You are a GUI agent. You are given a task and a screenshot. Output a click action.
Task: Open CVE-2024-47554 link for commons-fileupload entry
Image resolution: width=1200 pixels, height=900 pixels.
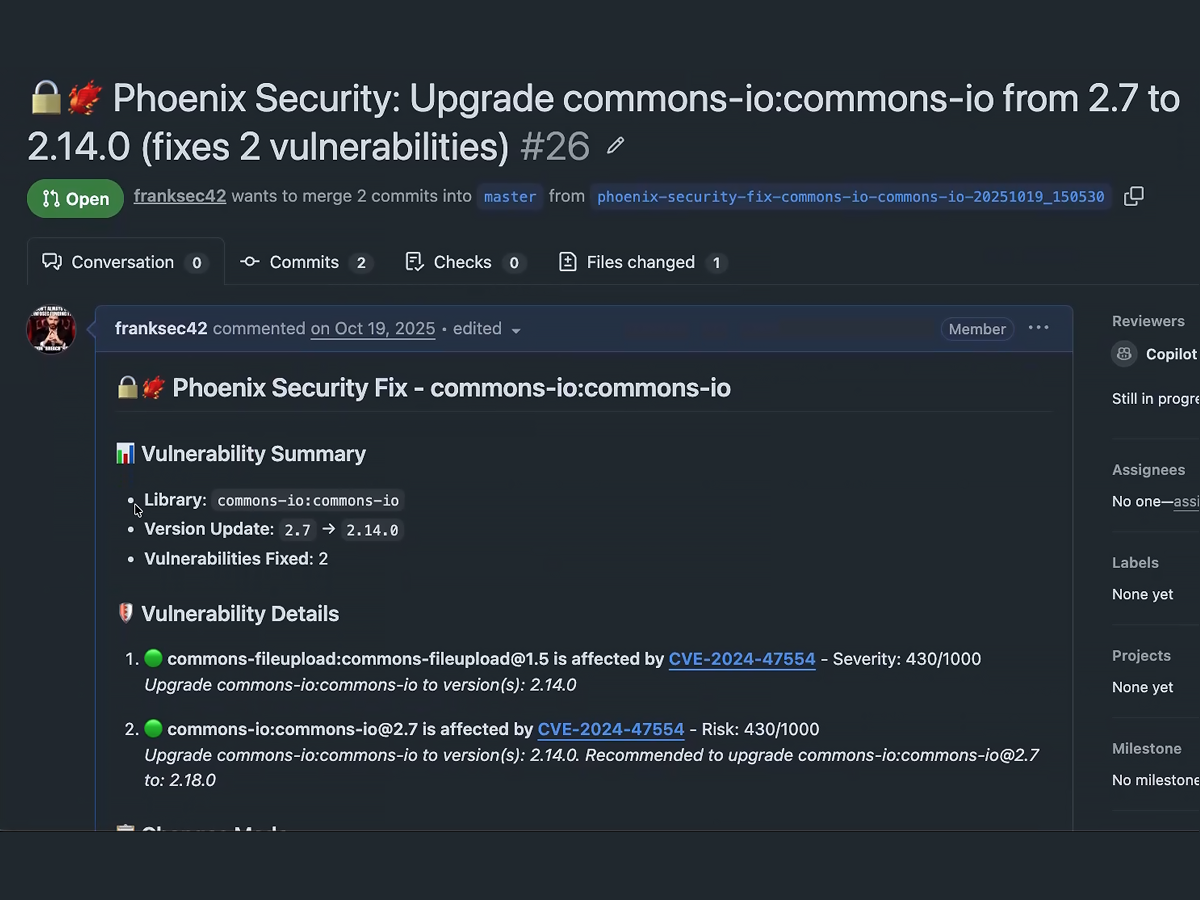pyautogui.click(x=742, y=659)
